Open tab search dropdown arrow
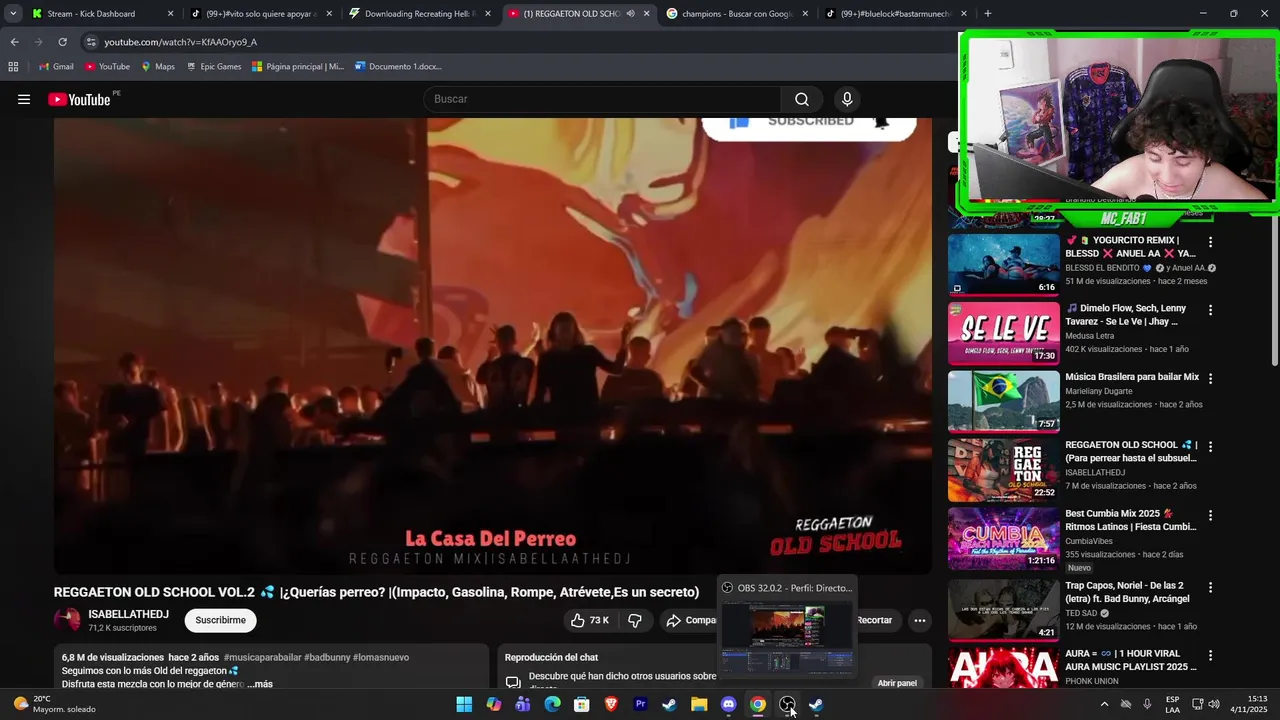The width and height of the screenshot is (1280, 720). pos(13,14)
